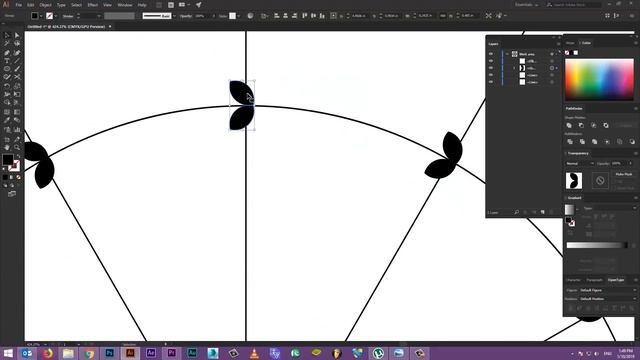Expand the group sublayer with leaf thumbnail

(x=514, y=68)
